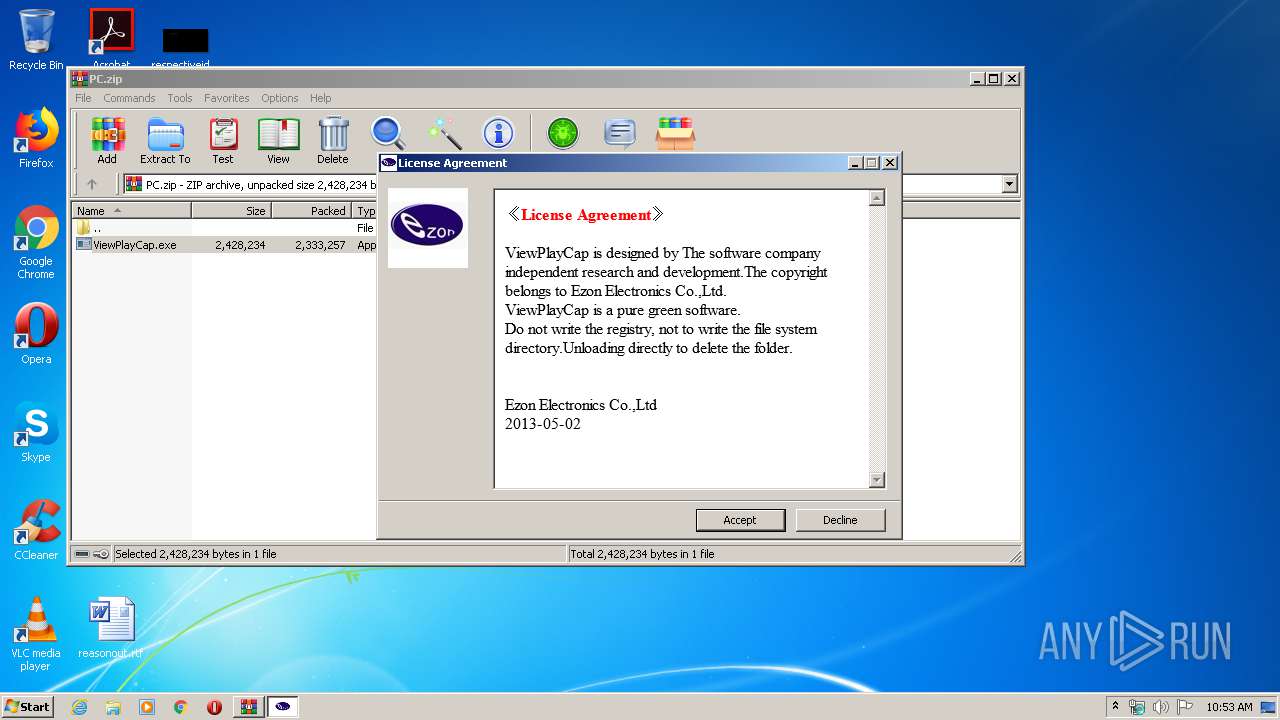Click Chrome icon in taskbar
1280x720 pixels.
180,707
